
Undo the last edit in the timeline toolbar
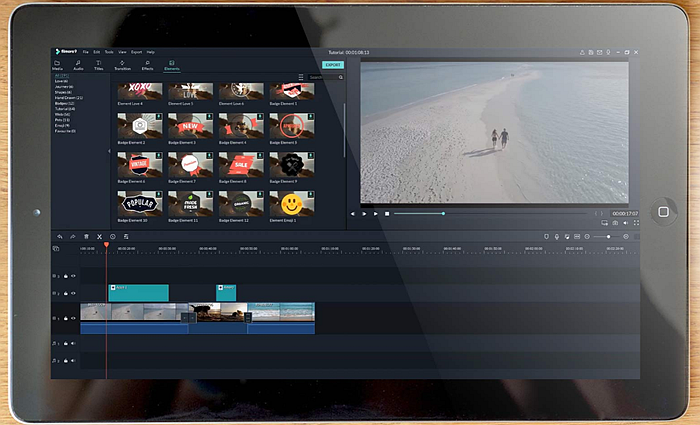point(60,237)
